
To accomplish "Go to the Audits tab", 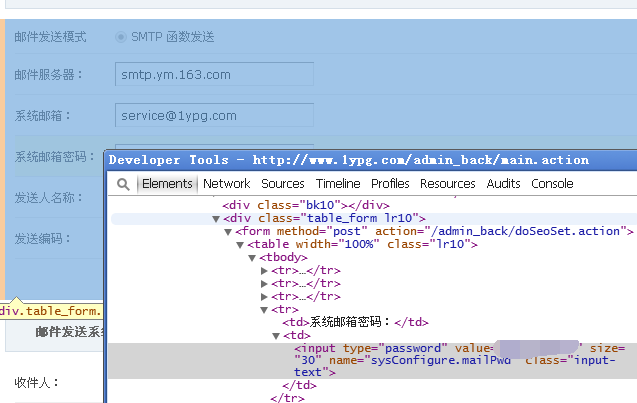I will [503, 184].
